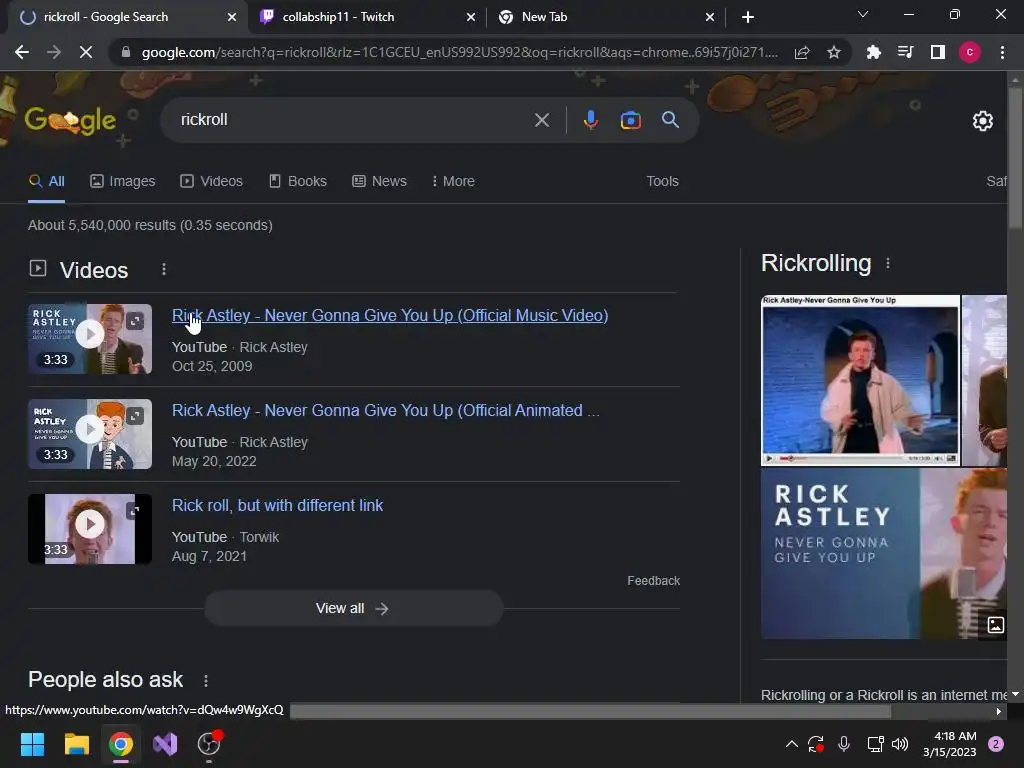Expand the More search filters
Viewport: 1024px width, 768px height.
[x=453, y=181]
